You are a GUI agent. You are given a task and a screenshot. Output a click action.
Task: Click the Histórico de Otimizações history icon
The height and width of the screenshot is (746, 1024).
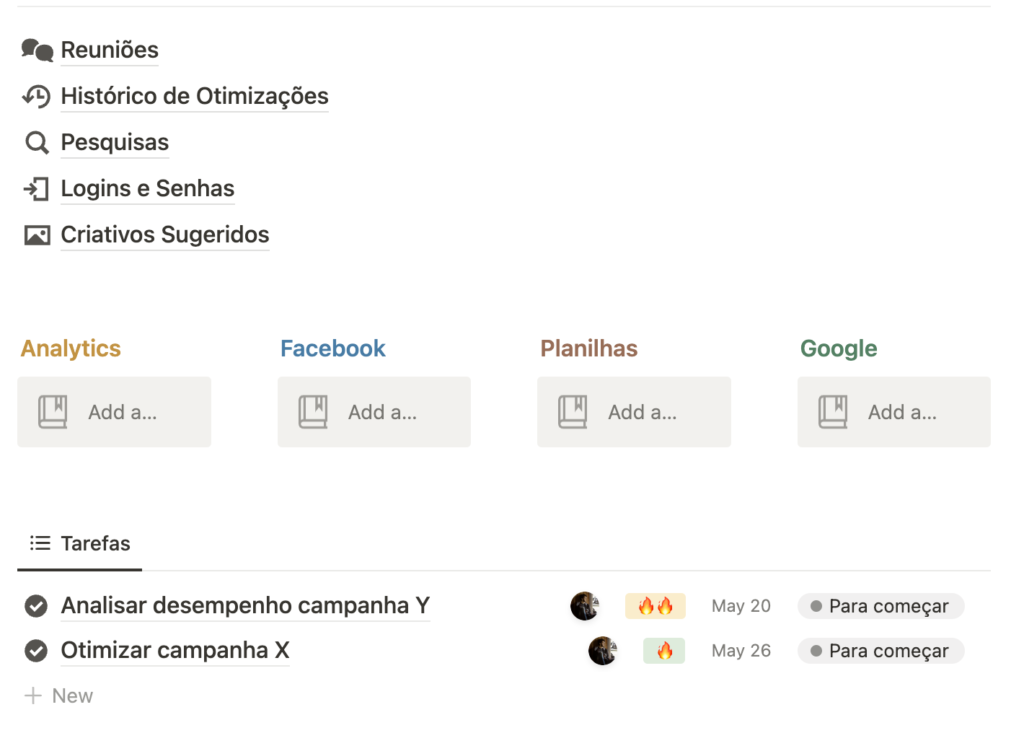coord(37,96)
